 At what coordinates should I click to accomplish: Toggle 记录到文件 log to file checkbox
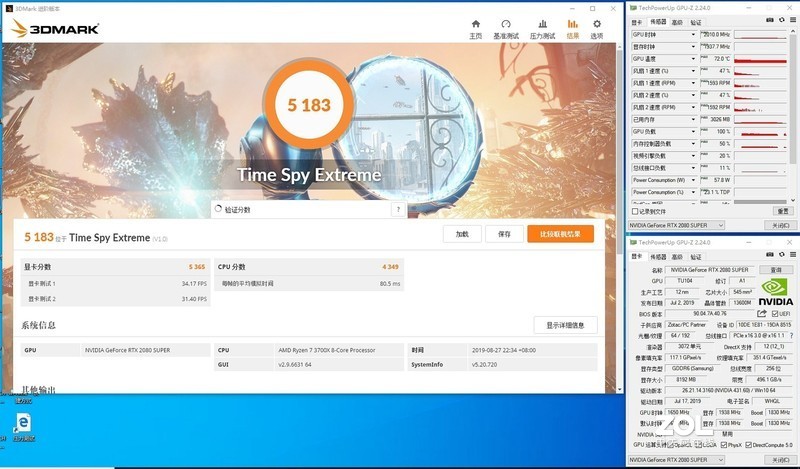tap(635, 211)
